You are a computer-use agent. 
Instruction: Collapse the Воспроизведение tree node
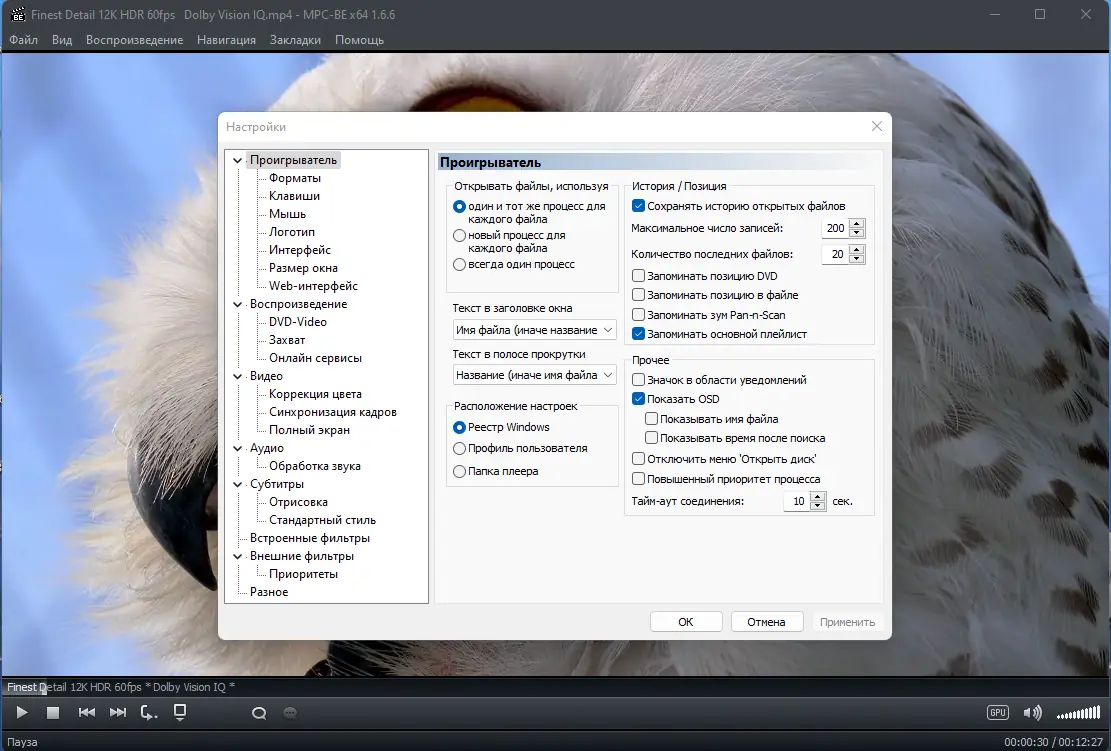pyautogui.click(x=237, y=304)
